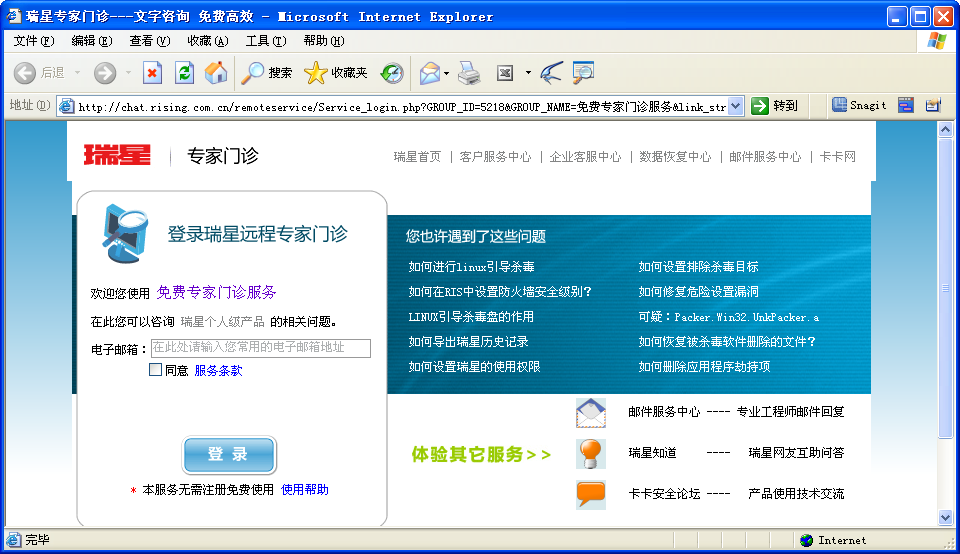960x554 pixels.
Task: Open the Back button history dropdown
Action: 78,73
